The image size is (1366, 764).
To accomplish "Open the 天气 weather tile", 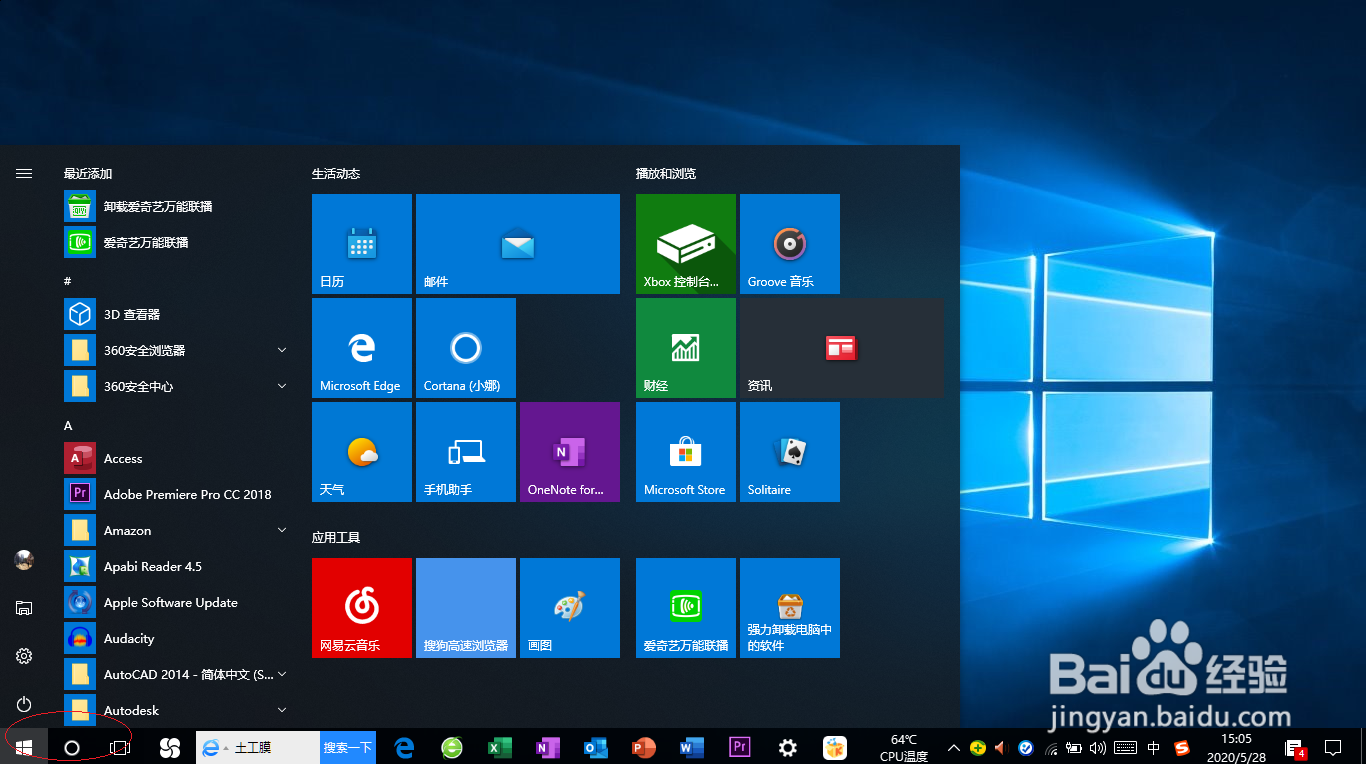I will (361, 451).
